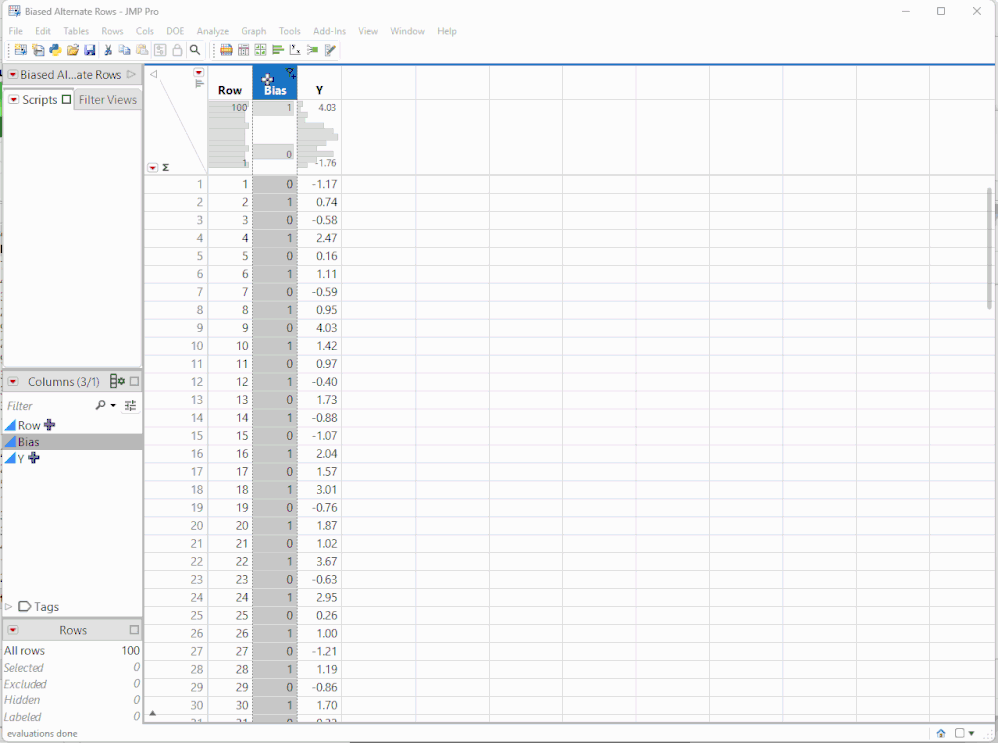Click the run arrow beside table name
Screen dimensions: 998x743
(131, 74)
